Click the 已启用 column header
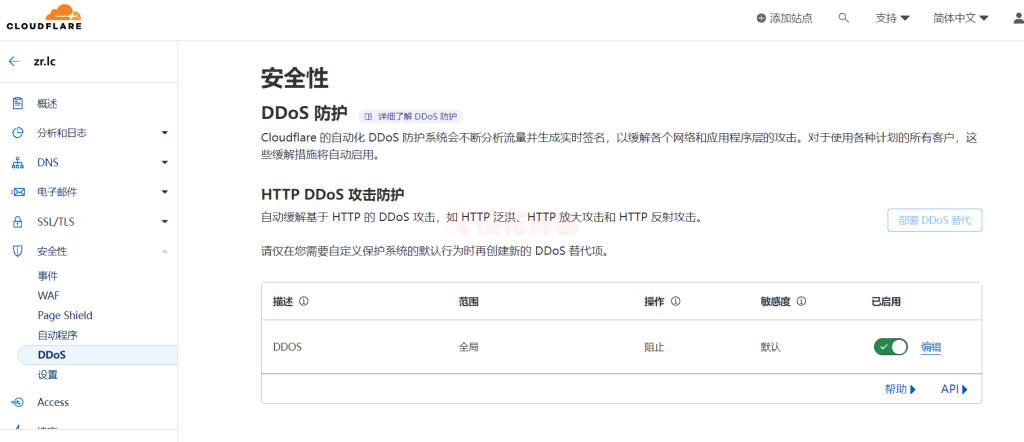The width and height of the screenshot is (1024, 442). [x=886, y=302]
